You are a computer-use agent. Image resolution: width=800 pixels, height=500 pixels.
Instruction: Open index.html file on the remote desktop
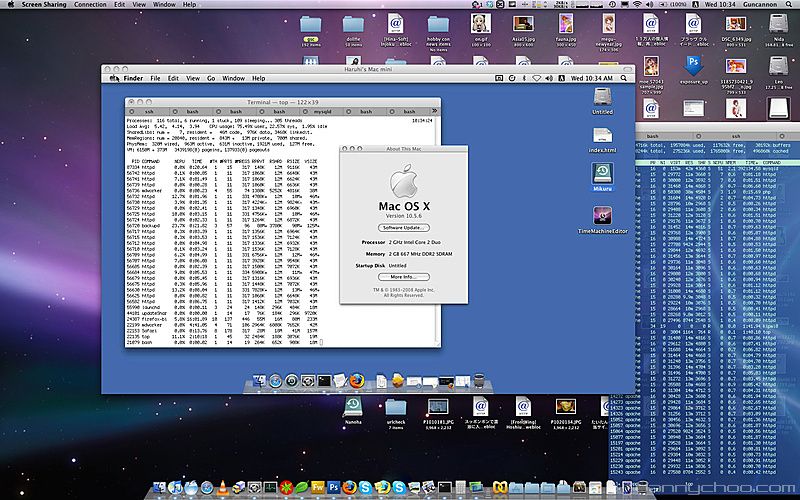602,134
